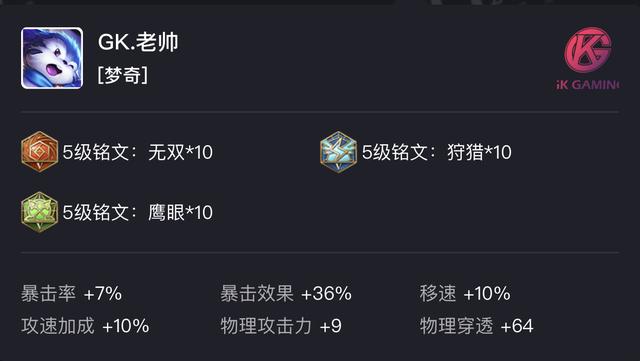
Task: Tap the 5级铭文：无双*10 label
Action: (x=138, y=152)
